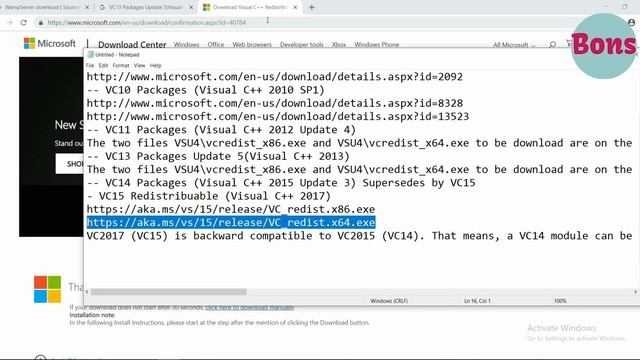Image resolution: width=640 pixels, height=360 pixels.
Task: Close the VC13 Packages Update 5 tab
Action: (191, 7)
